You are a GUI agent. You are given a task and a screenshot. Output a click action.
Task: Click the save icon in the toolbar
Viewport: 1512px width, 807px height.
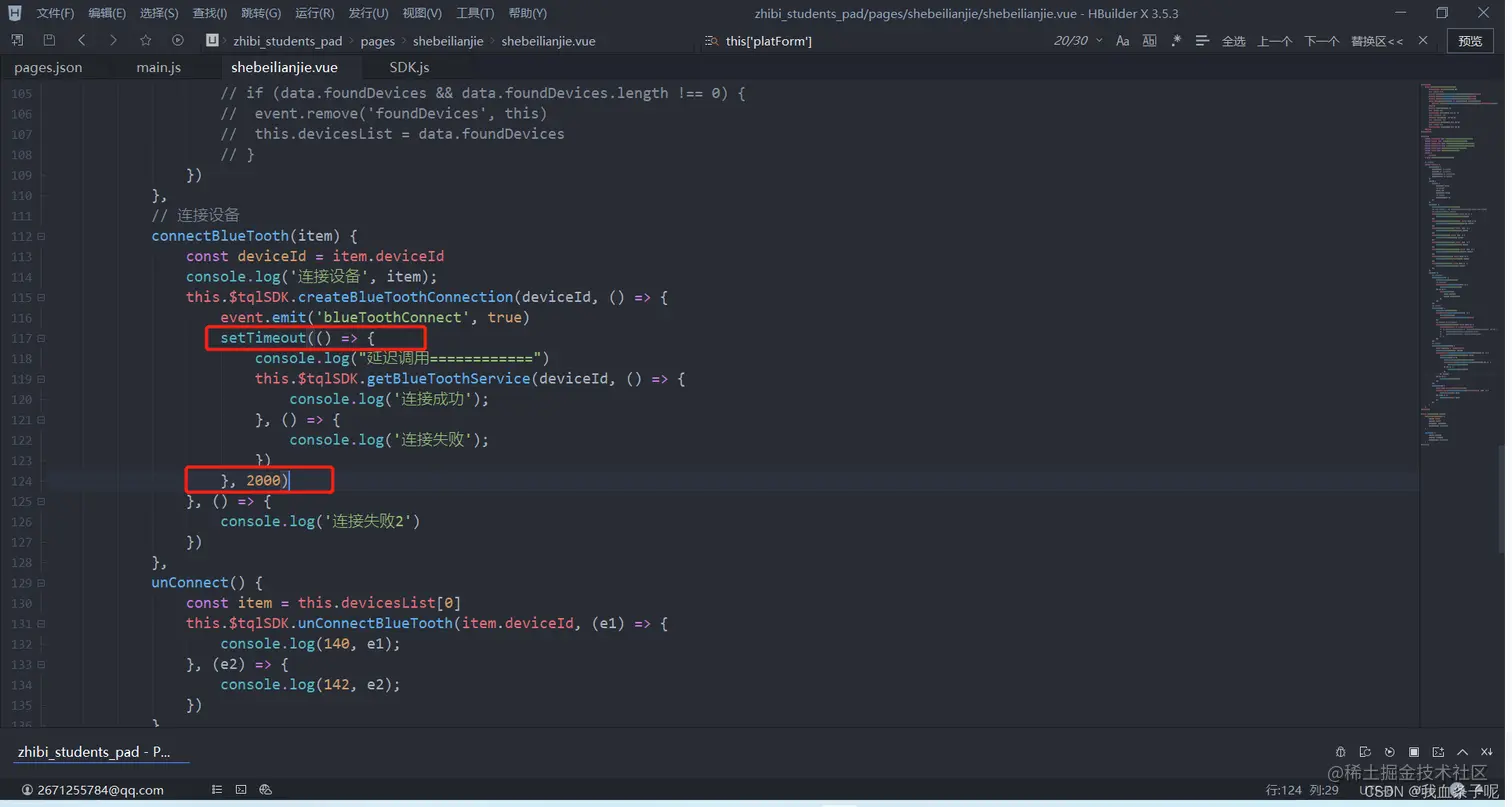(x=49, y=40)
